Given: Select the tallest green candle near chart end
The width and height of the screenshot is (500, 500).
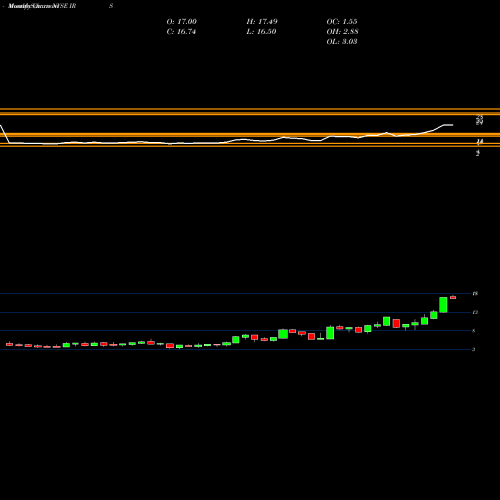Looking at the screenshot, I should 443,305.
